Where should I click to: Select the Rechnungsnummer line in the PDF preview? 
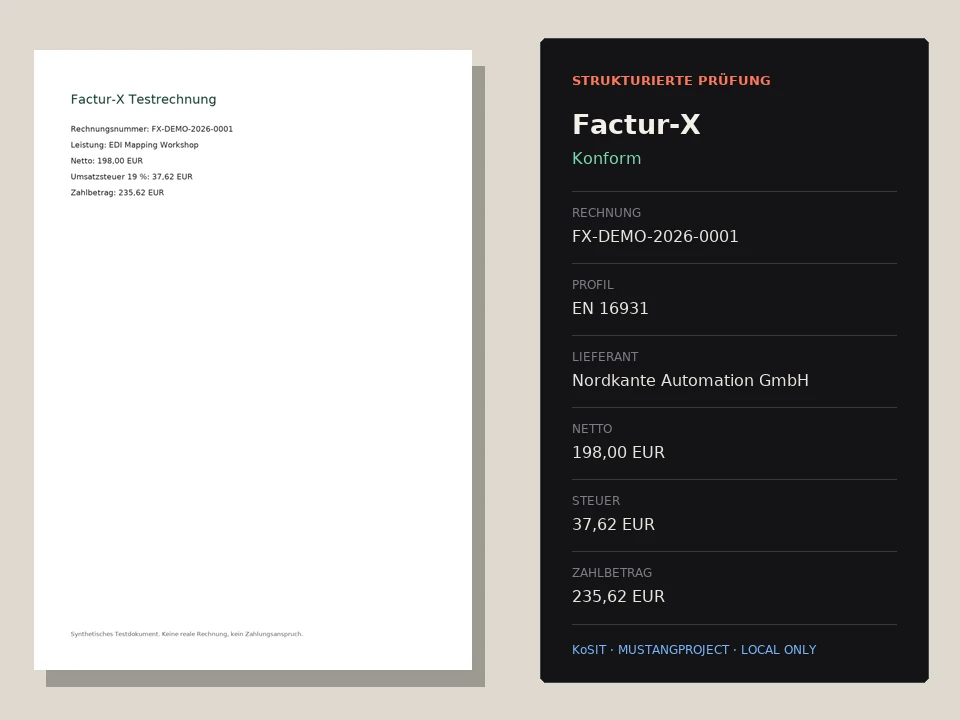click(x=152, y=129)
